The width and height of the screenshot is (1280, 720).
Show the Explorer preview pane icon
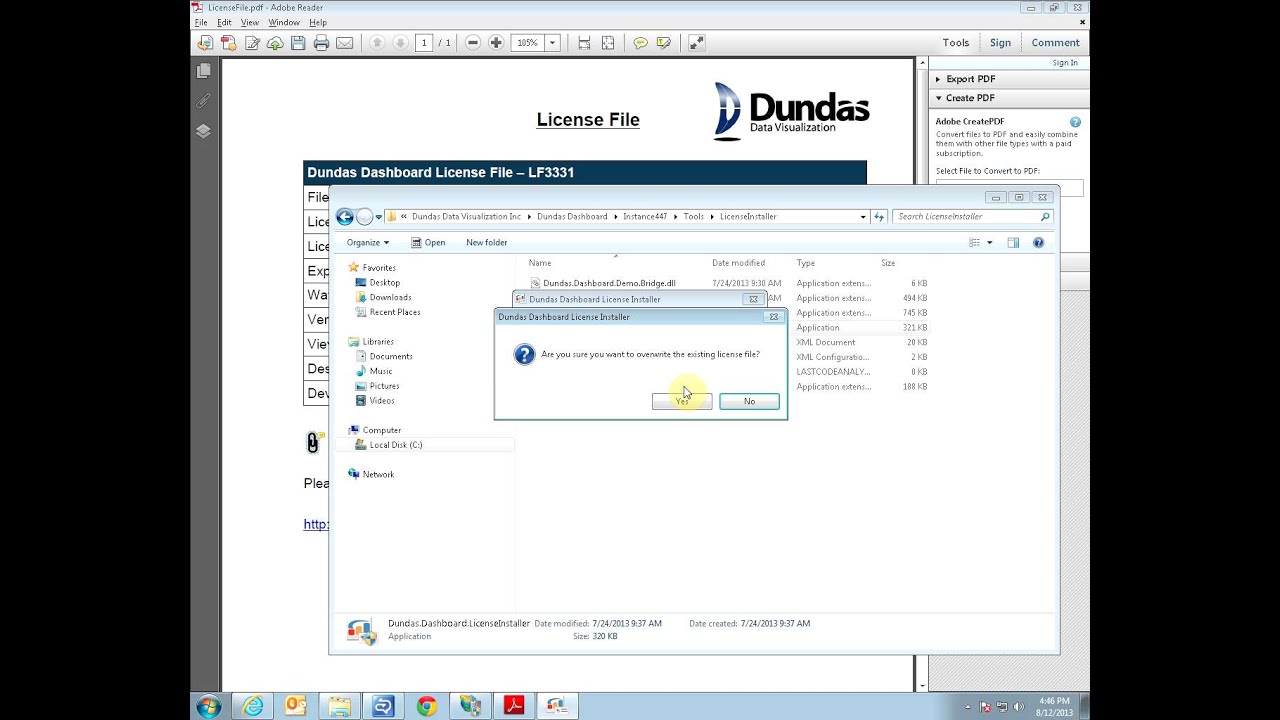pyautogui.click(x=1013, y=243)
